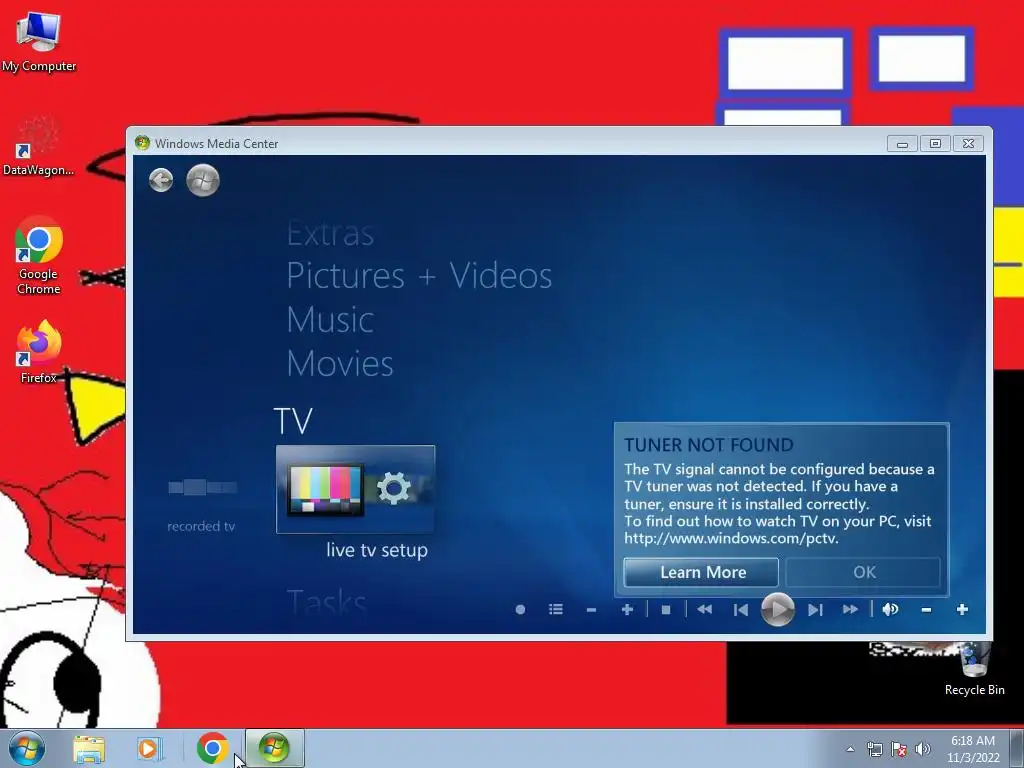1024x768 pixels.
Task: Open the Action Center flag icon
Action: click(899, 749)
